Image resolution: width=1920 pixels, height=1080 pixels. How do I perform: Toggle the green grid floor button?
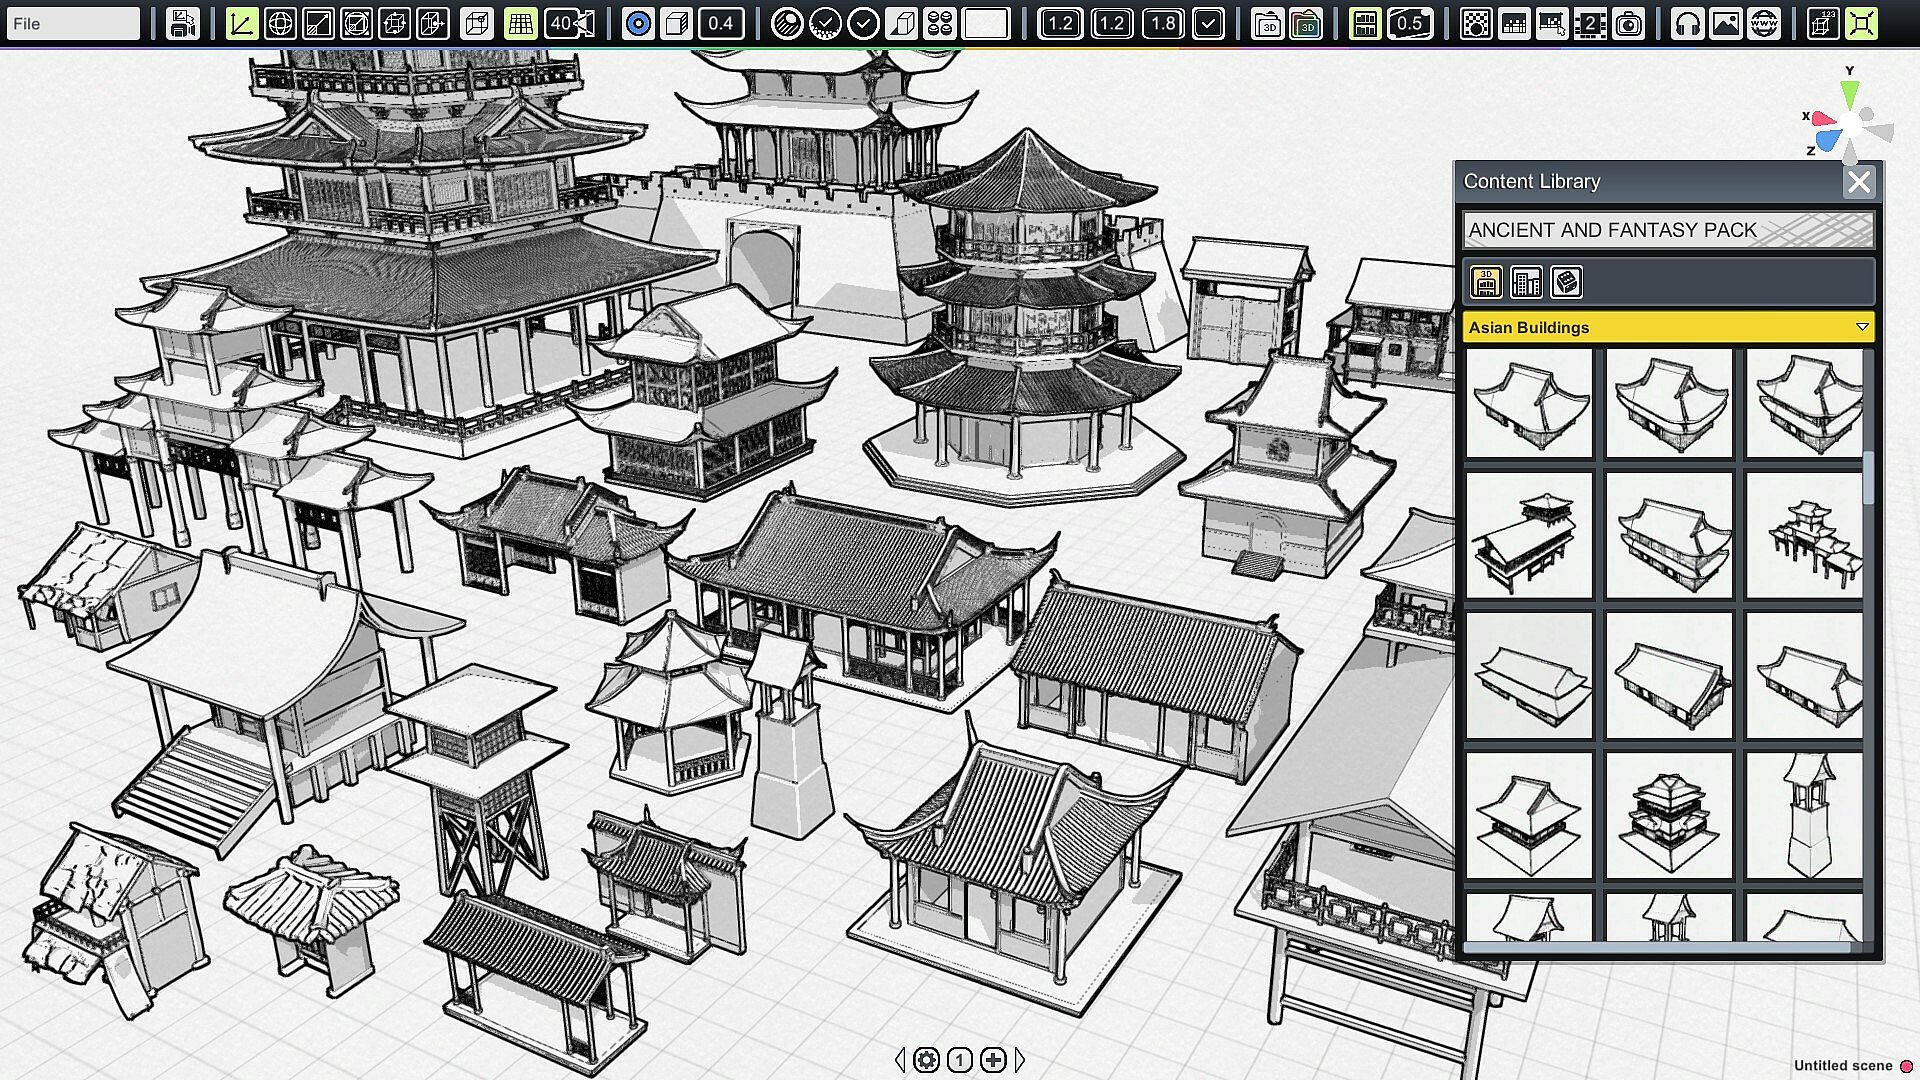(x=520, y=23)
